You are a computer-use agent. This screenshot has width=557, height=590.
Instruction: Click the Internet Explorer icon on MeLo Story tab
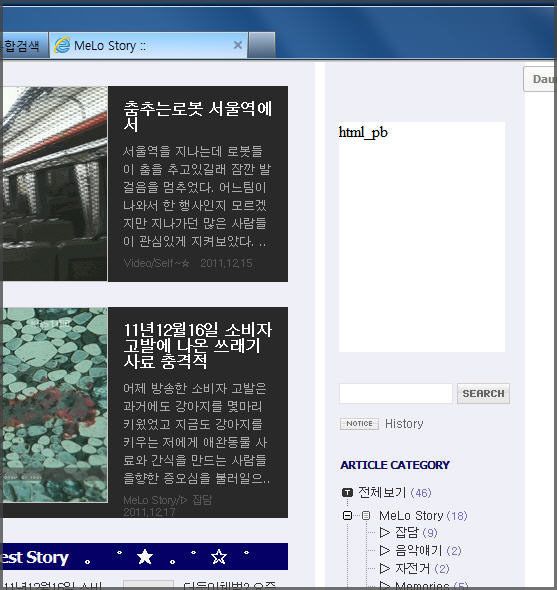[x=62, y=46]
